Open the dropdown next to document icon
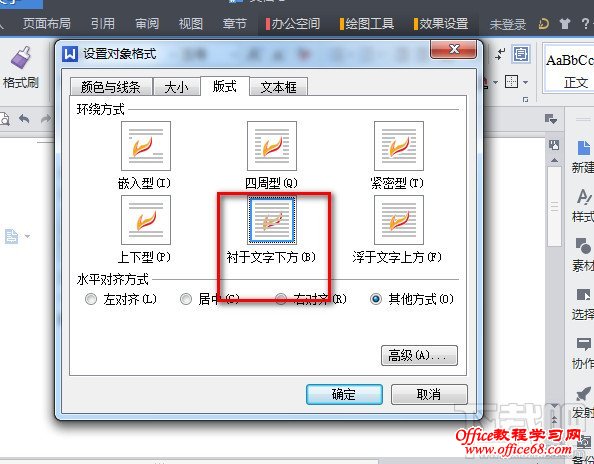This screenshot has height=464, width=594. (x=27, y=236)
